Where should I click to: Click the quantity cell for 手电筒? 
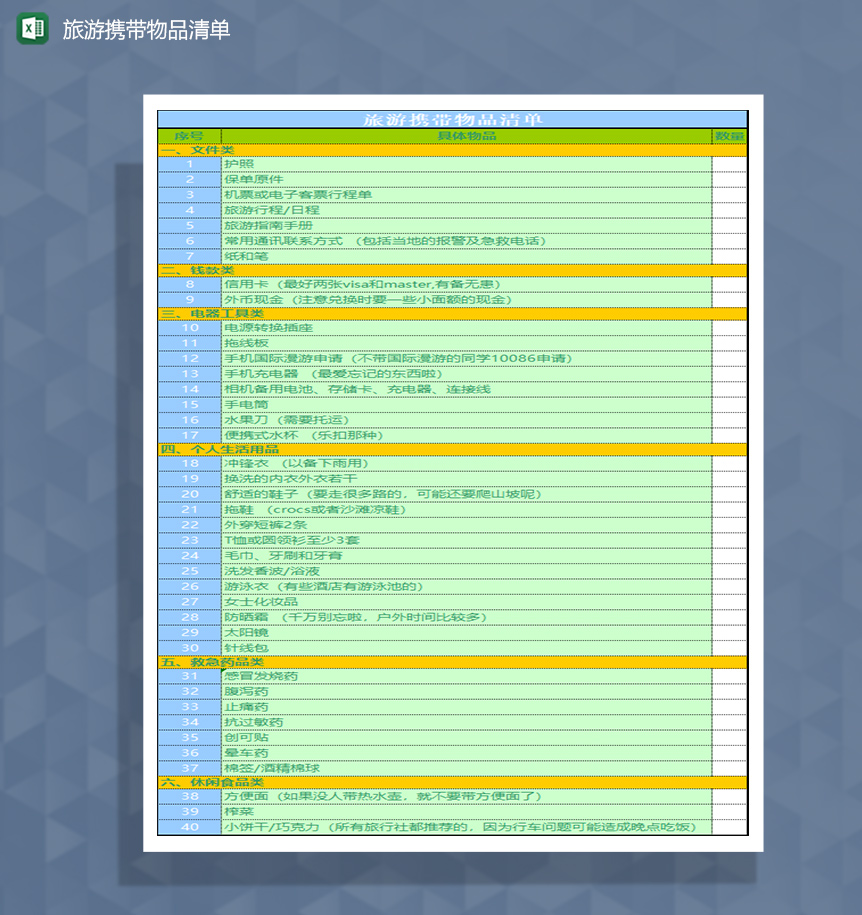point(729,404)
